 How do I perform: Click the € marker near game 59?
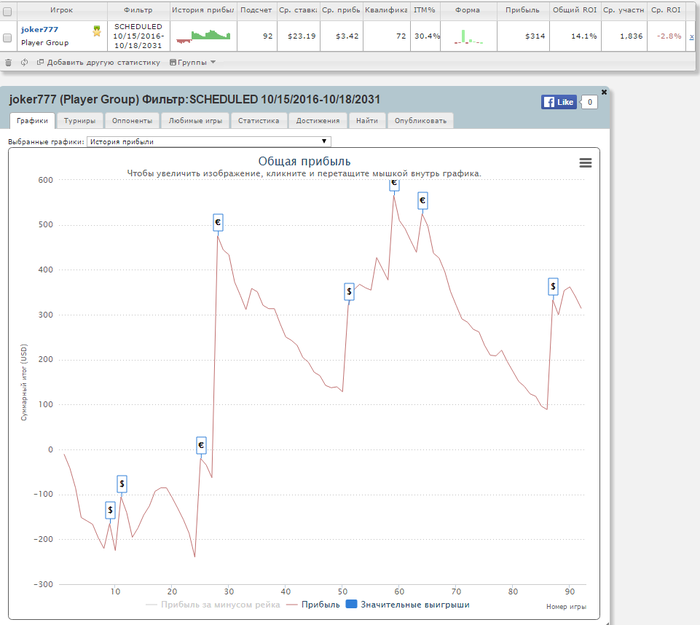[394, 183]
